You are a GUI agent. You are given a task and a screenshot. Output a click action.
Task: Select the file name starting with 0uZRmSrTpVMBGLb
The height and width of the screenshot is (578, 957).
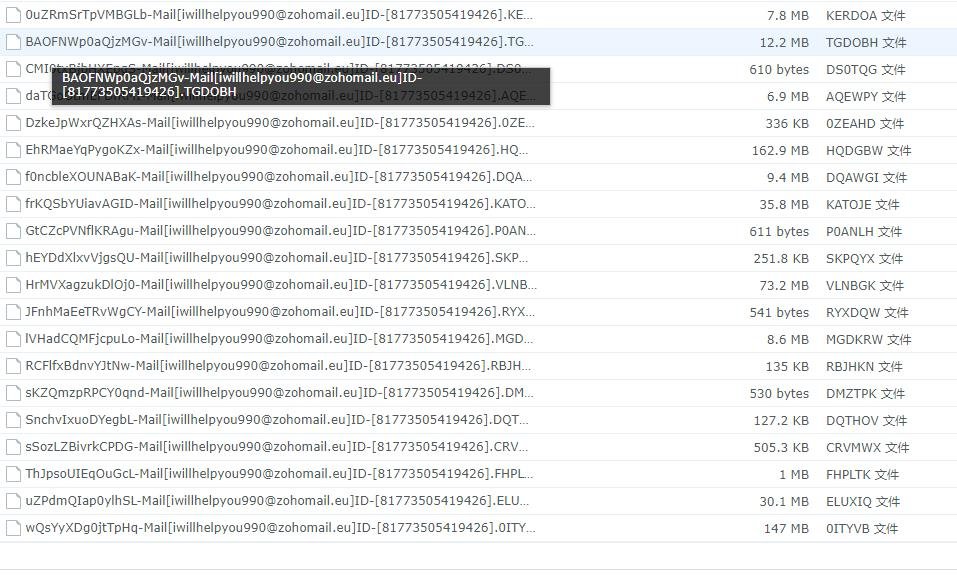(x=279, y=15)
